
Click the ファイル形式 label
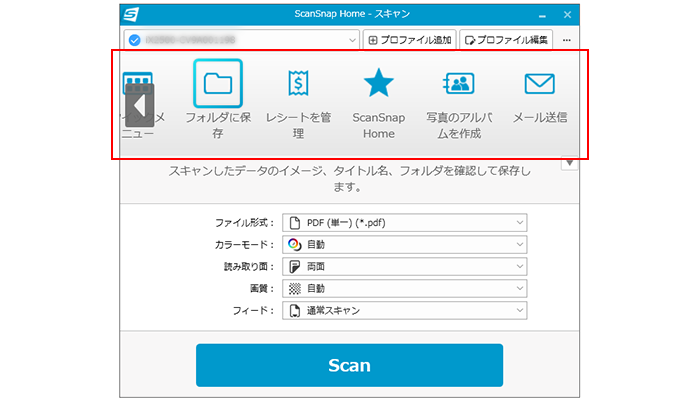tap(244, 223)
